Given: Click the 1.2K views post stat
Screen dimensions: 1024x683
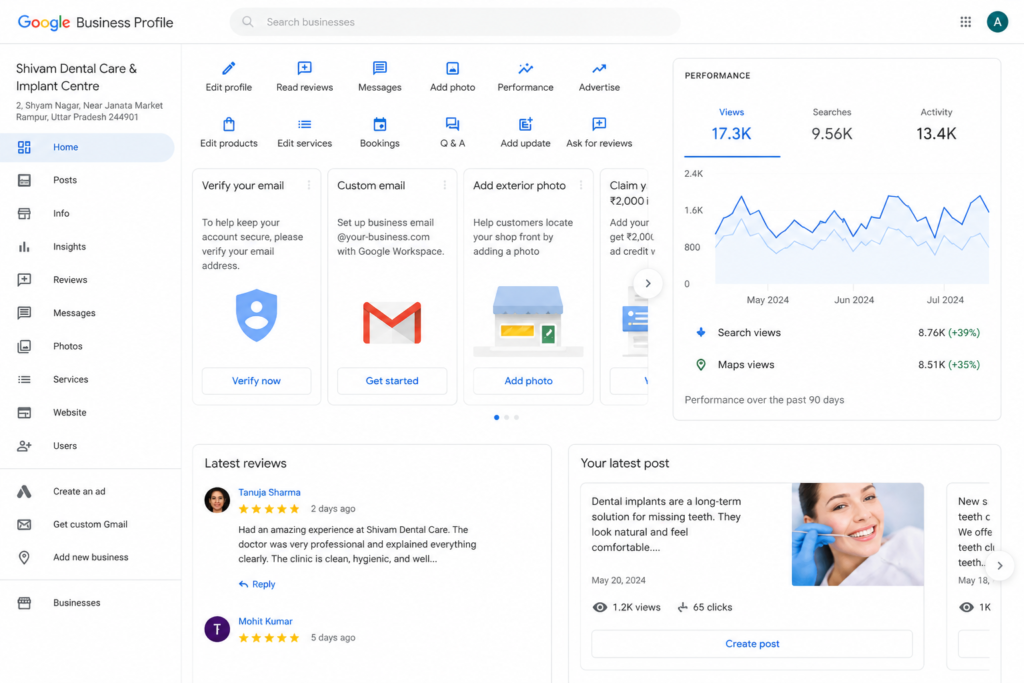Looking at the screenshot, I should point(626,607).
